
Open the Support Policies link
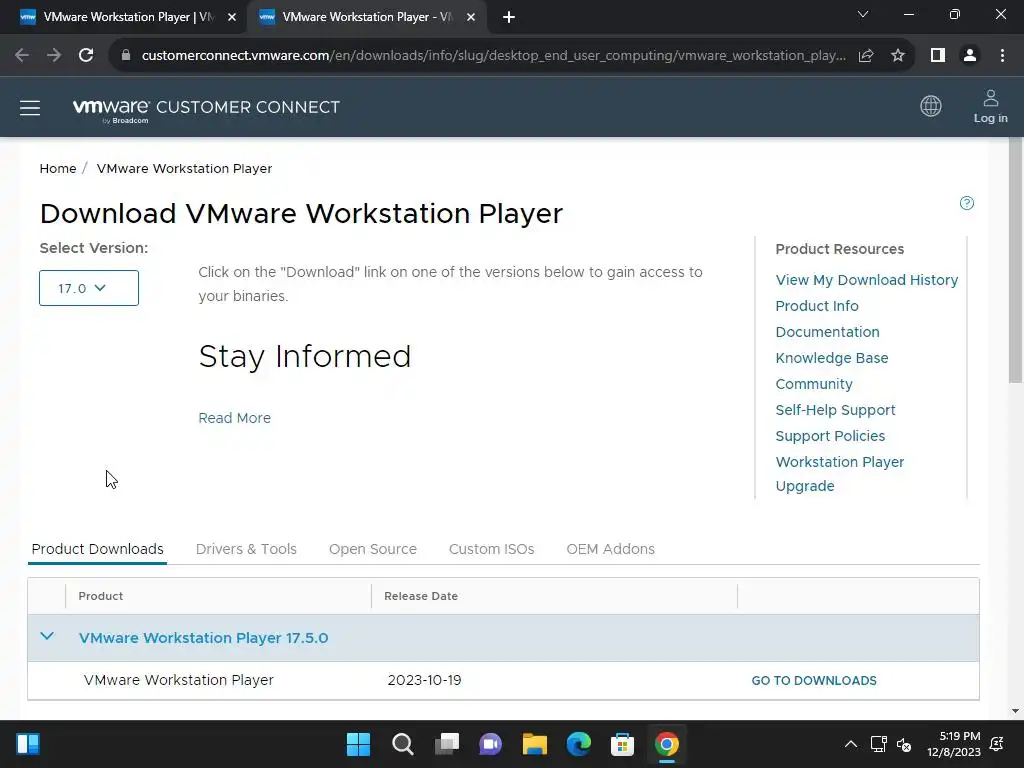[x=830, y=436]
